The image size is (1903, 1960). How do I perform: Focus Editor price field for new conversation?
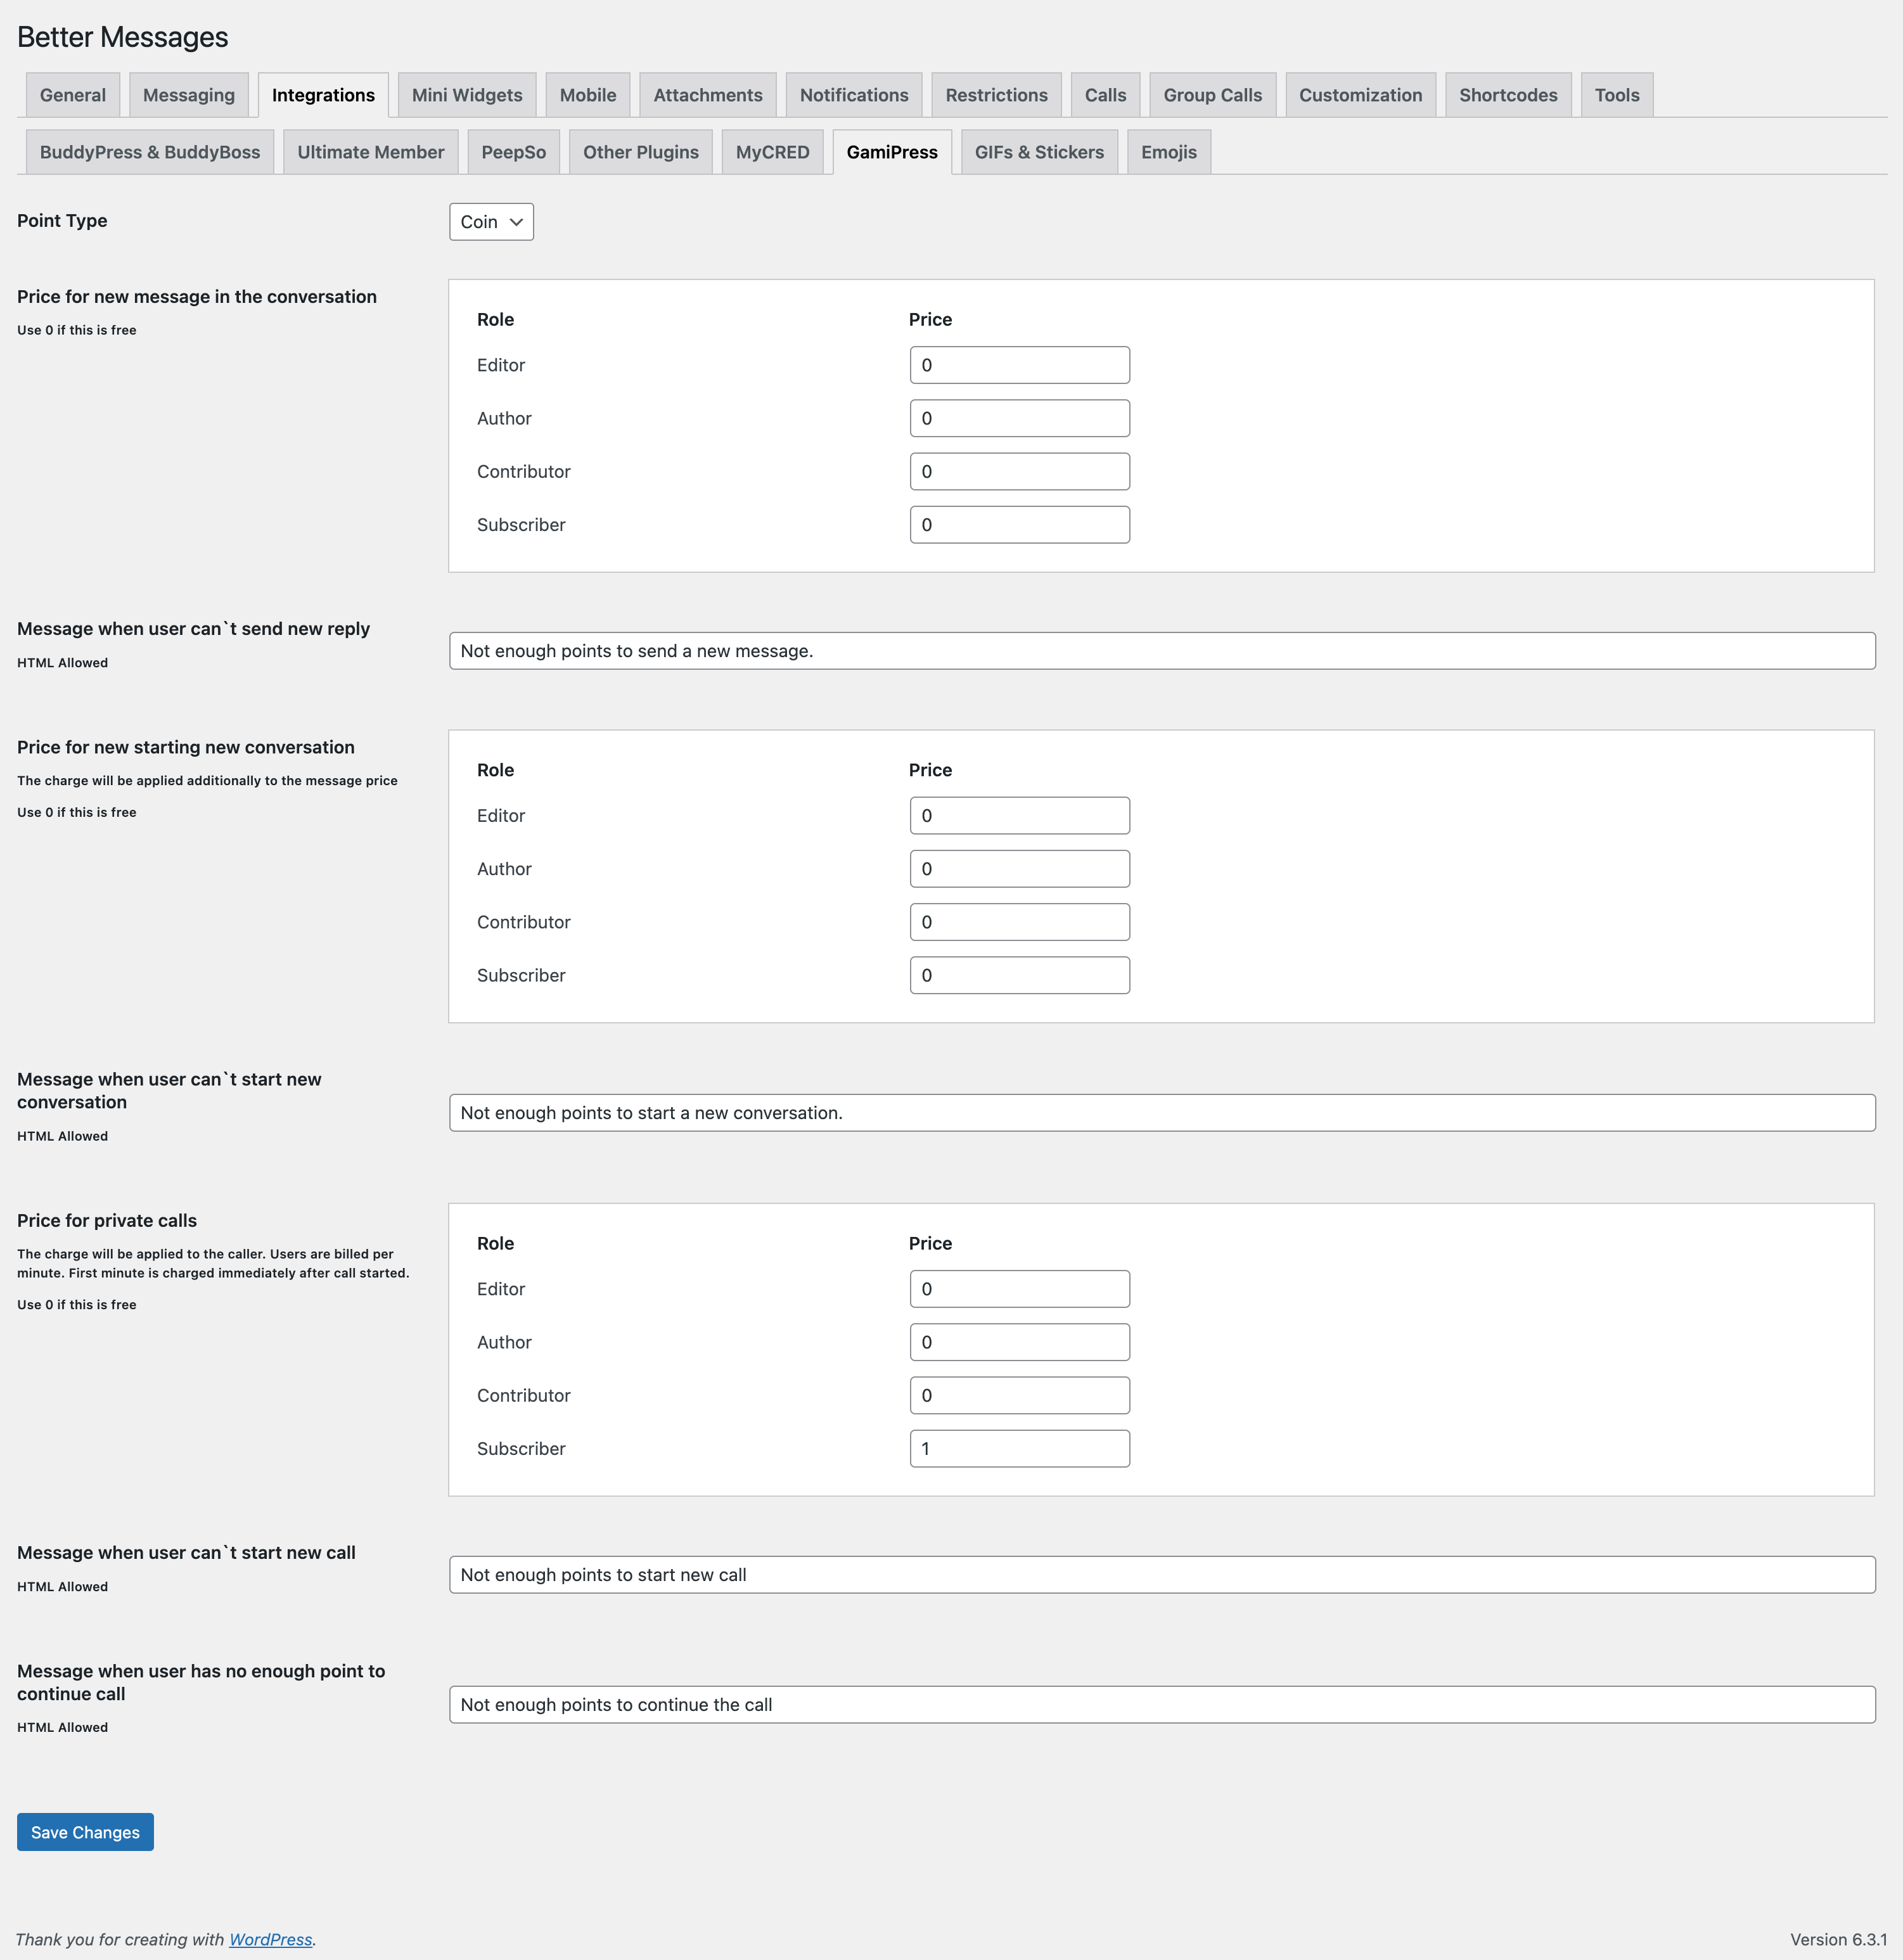1020,815
